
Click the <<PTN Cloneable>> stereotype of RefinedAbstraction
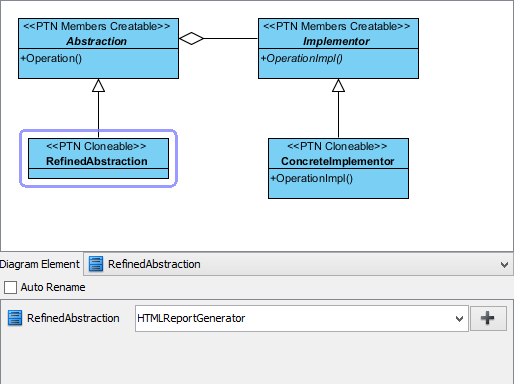[x=96, y=146]
